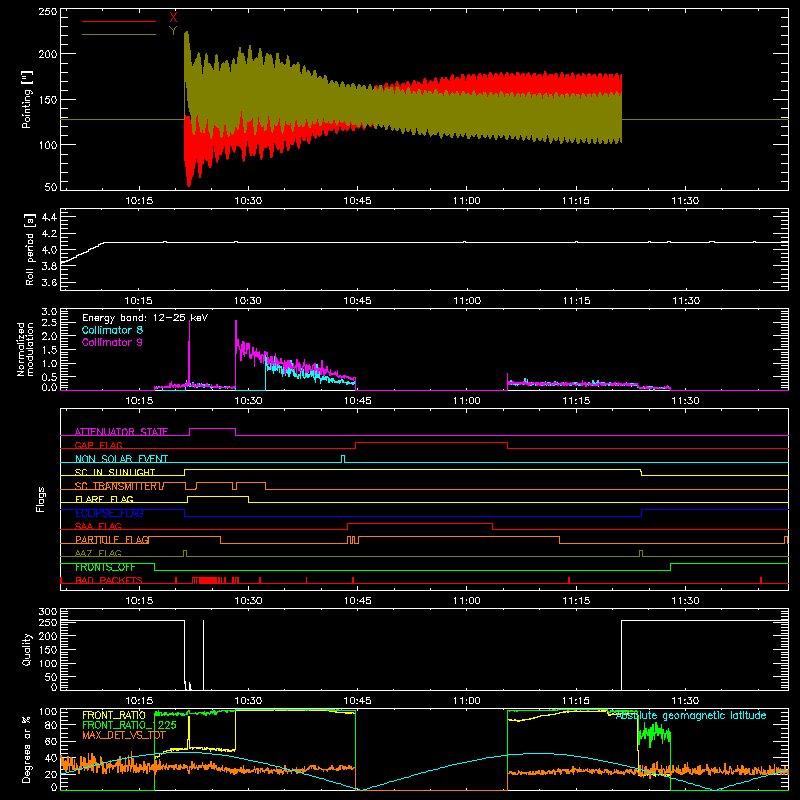
Task: Click the BAD_PACKETS flag label
Action: coord(109,580)
